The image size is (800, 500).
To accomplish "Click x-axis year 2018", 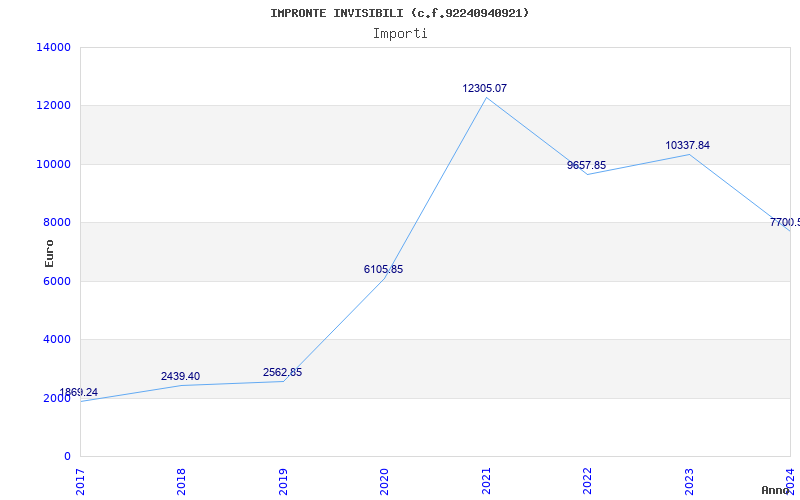I will [x=182, y=481].
